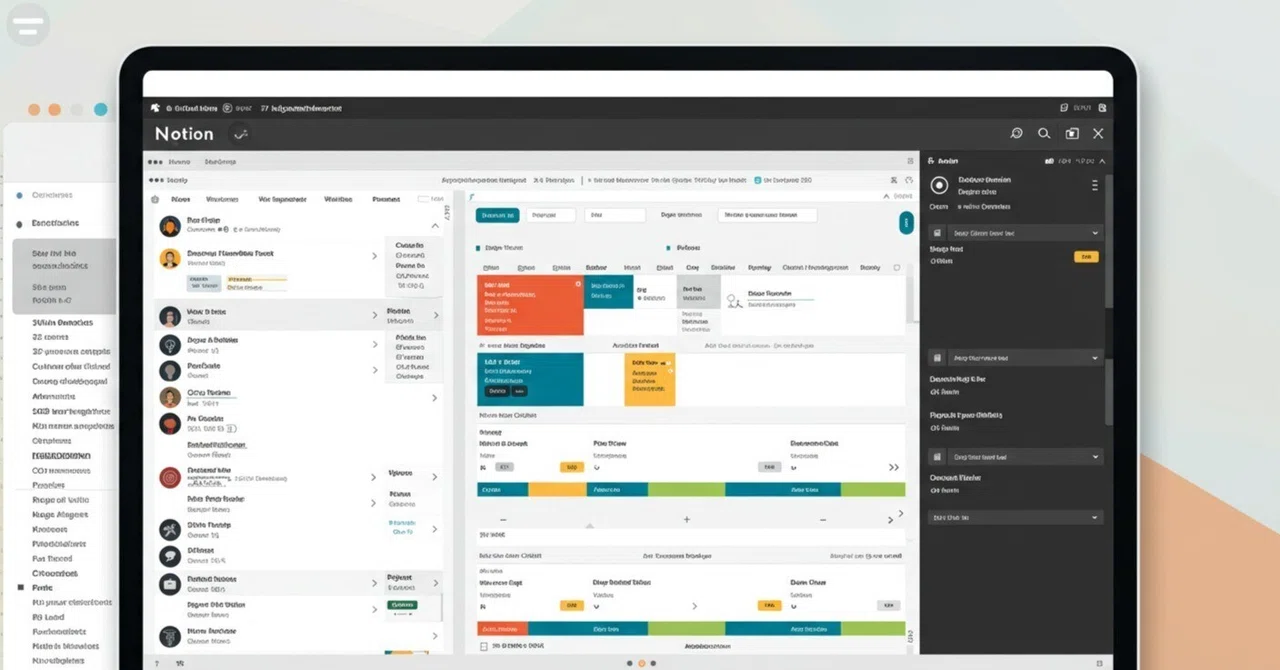Select the radio circle icon in dark panel
Image resolution: width=1280 pixels, height=670 pixels.
(x=938, y=185)
